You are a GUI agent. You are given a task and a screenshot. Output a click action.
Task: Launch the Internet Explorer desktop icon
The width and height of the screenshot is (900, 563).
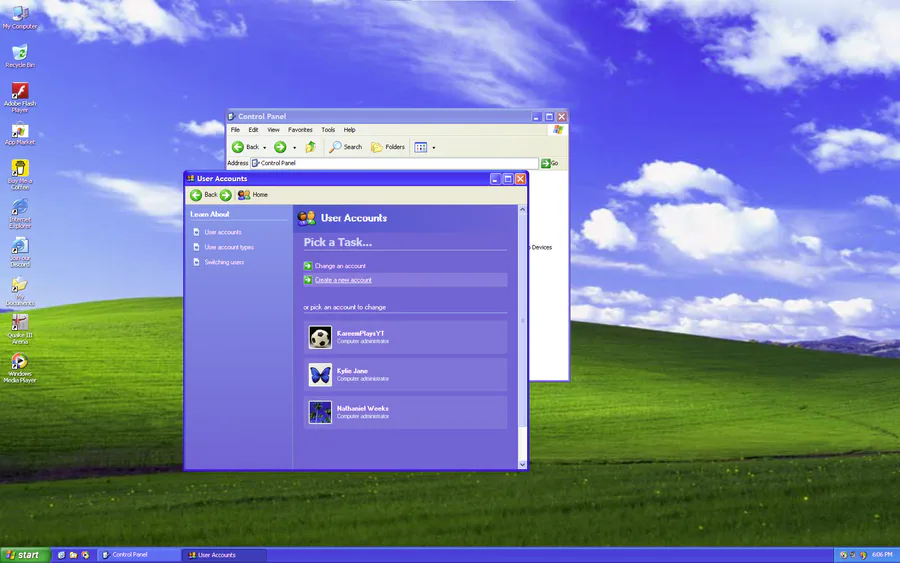tap(20, 213)
